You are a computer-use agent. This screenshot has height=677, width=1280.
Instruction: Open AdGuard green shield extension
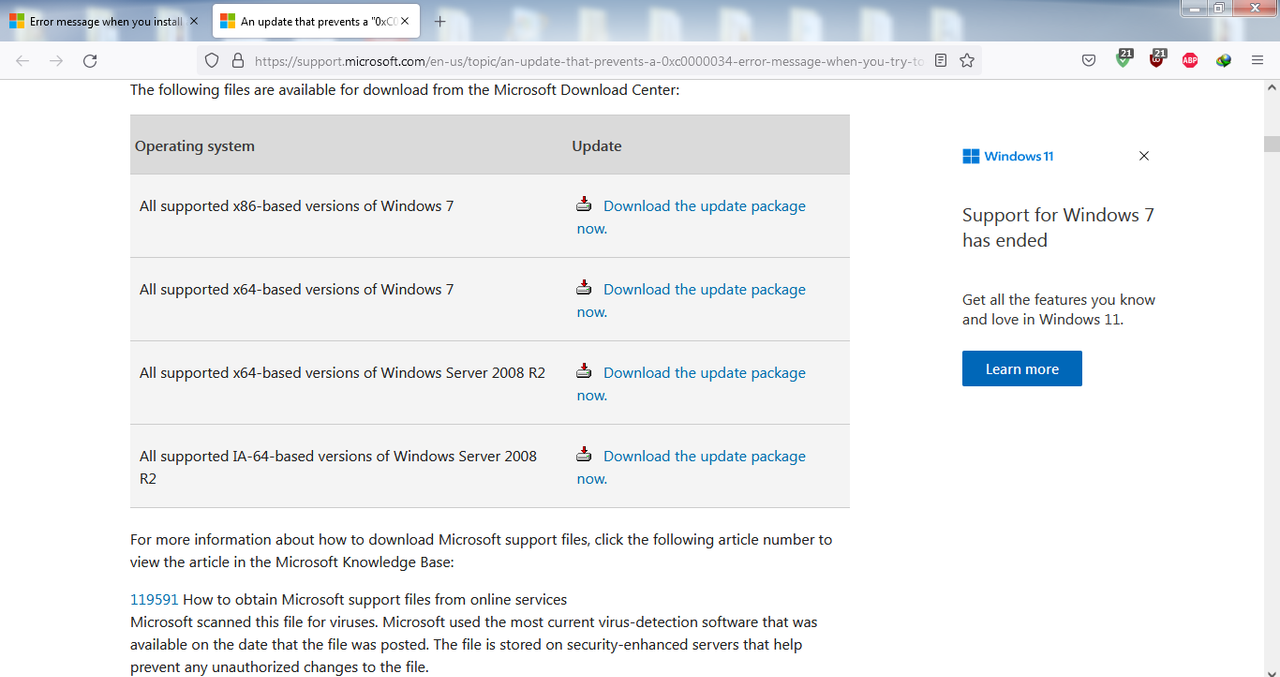click(1123, 60)
